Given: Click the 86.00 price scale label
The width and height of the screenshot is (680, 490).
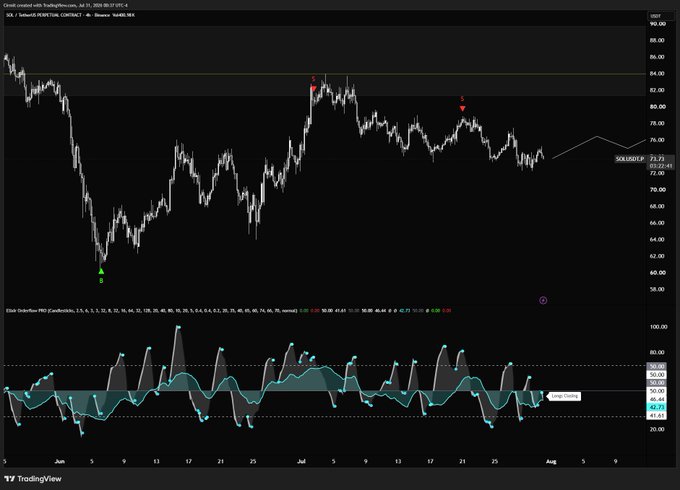Looking at the screenshot, I should pyautogui.click(x=657, y=57).
